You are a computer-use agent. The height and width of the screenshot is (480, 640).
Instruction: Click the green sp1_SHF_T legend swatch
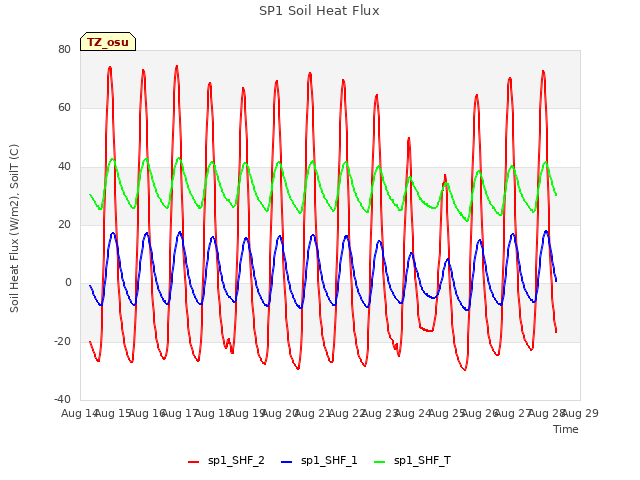[x=380, y=462]
